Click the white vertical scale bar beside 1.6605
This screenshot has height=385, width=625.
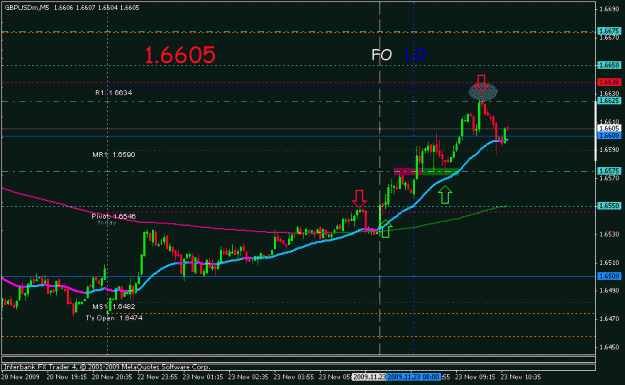(596, 131)
